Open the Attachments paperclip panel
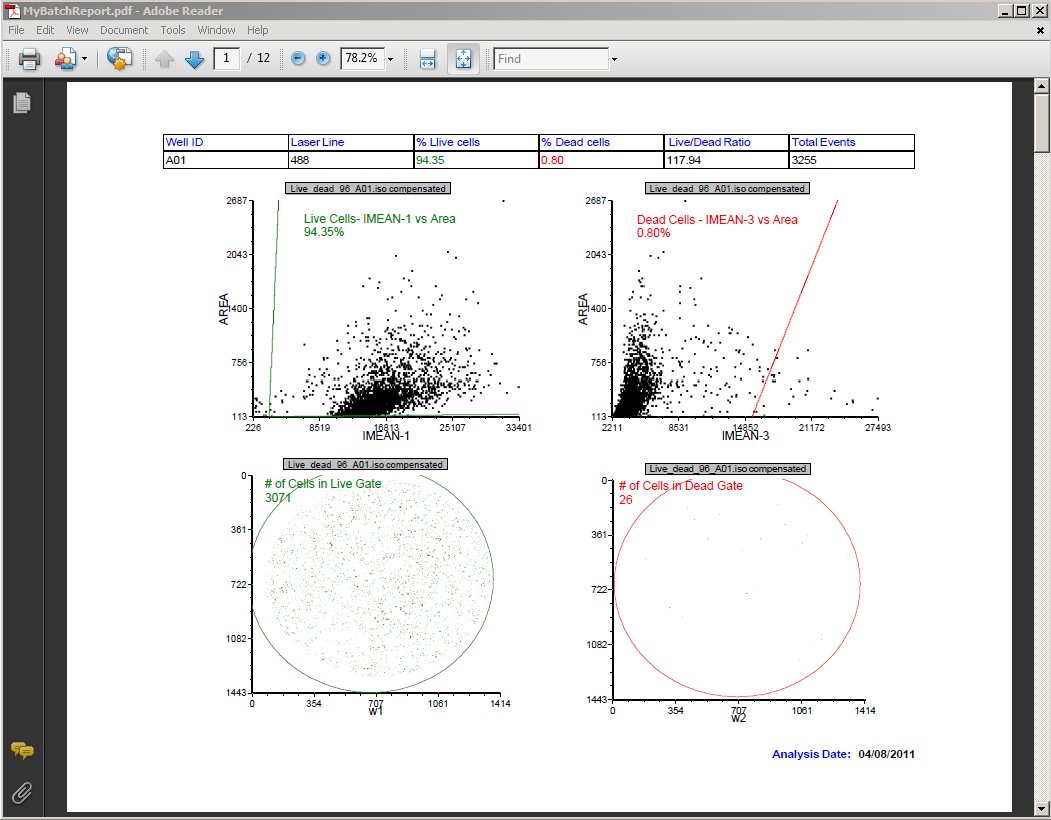The height and width of the screenshot is (820, 1051). 22,793
